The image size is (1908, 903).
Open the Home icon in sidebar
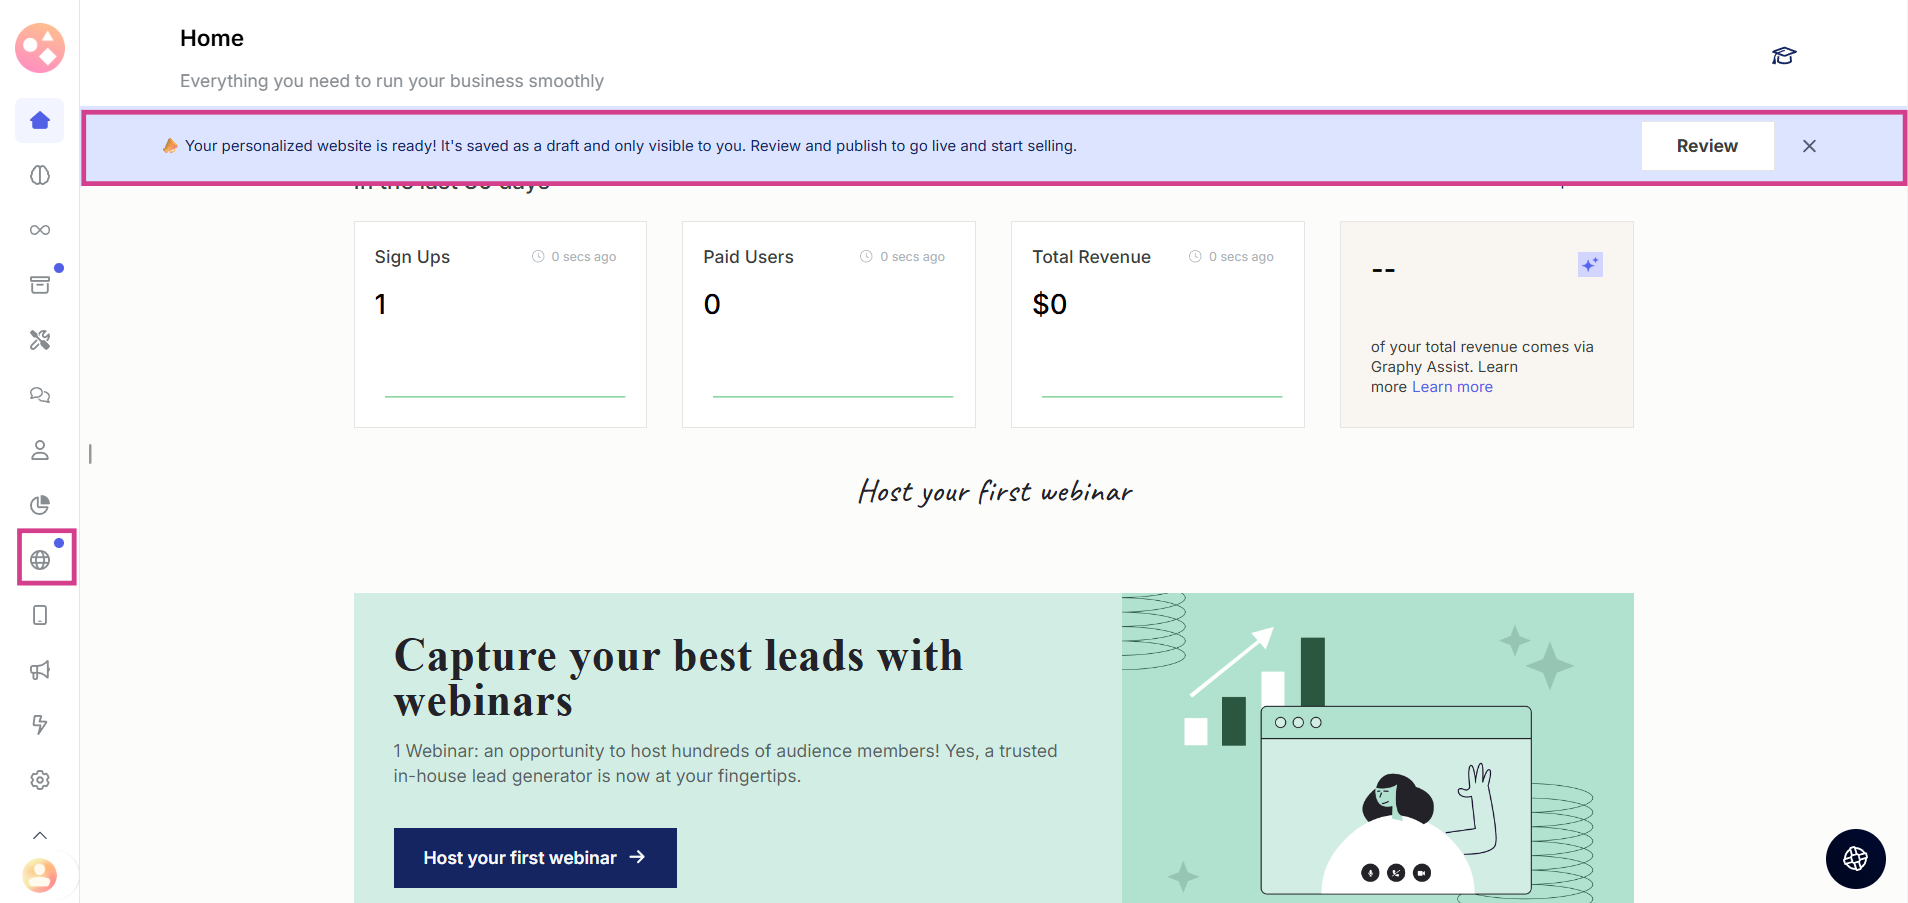coord(40,121)
